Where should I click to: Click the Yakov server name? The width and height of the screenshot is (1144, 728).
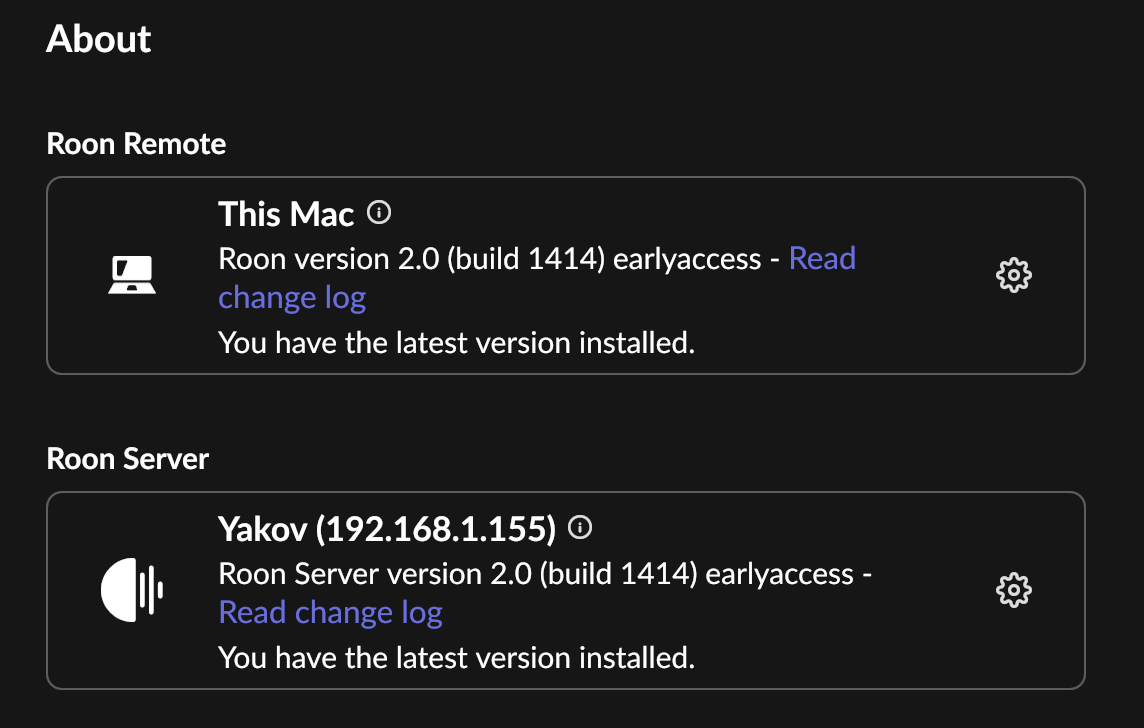263,529
